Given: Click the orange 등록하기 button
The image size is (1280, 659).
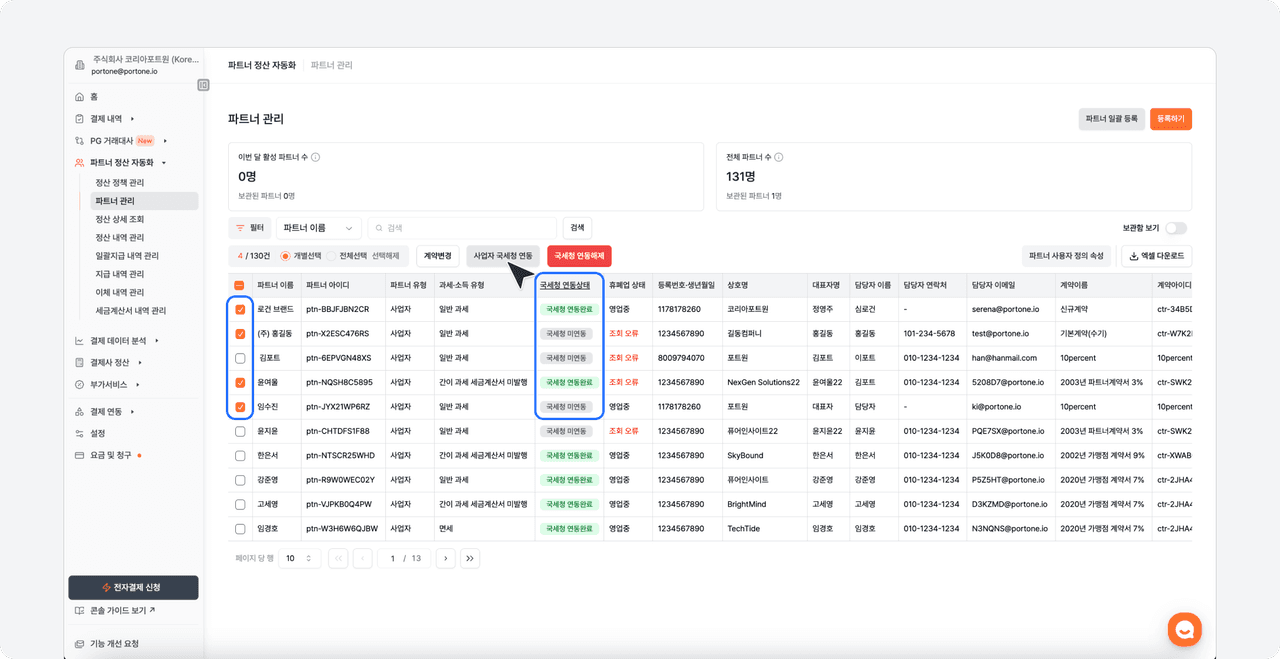Looking at the screenshot, I should click(x=1170, y=119).
